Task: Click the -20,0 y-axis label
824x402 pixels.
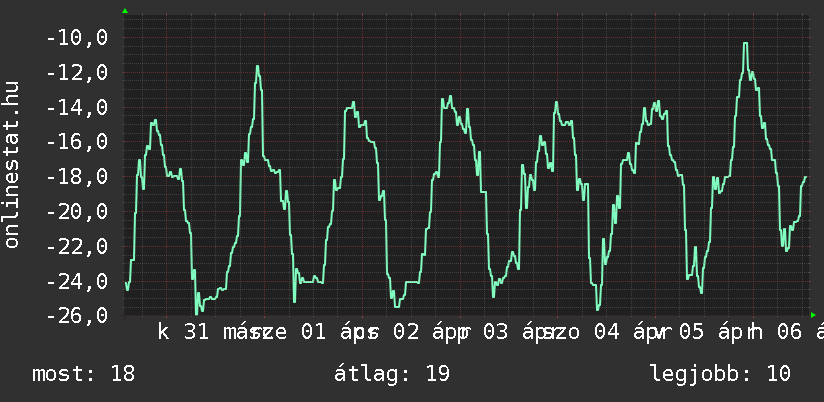Action: coord(77,212)
